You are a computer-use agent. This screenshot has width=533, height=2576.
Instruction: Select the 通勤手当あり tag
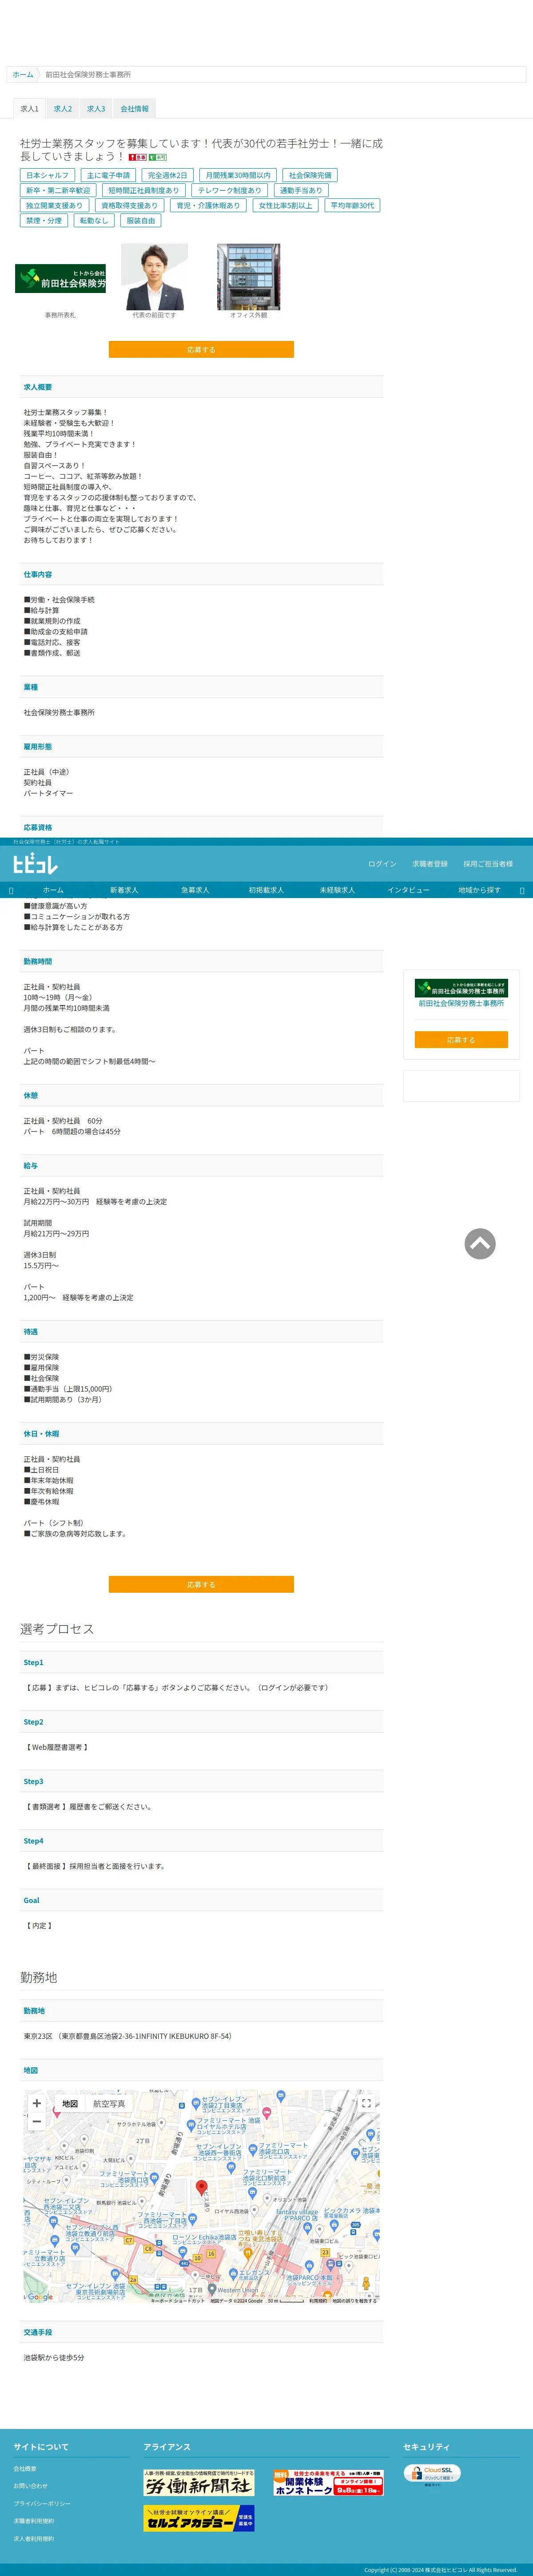pos(301,190)
